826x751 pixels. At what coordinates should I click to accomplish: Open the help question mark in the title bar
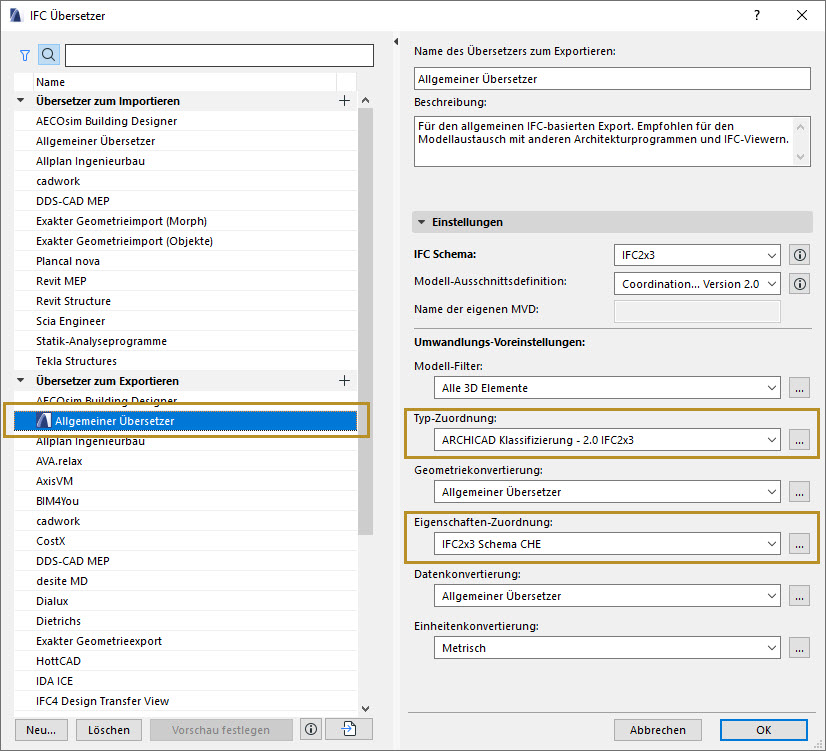[756, 15]
